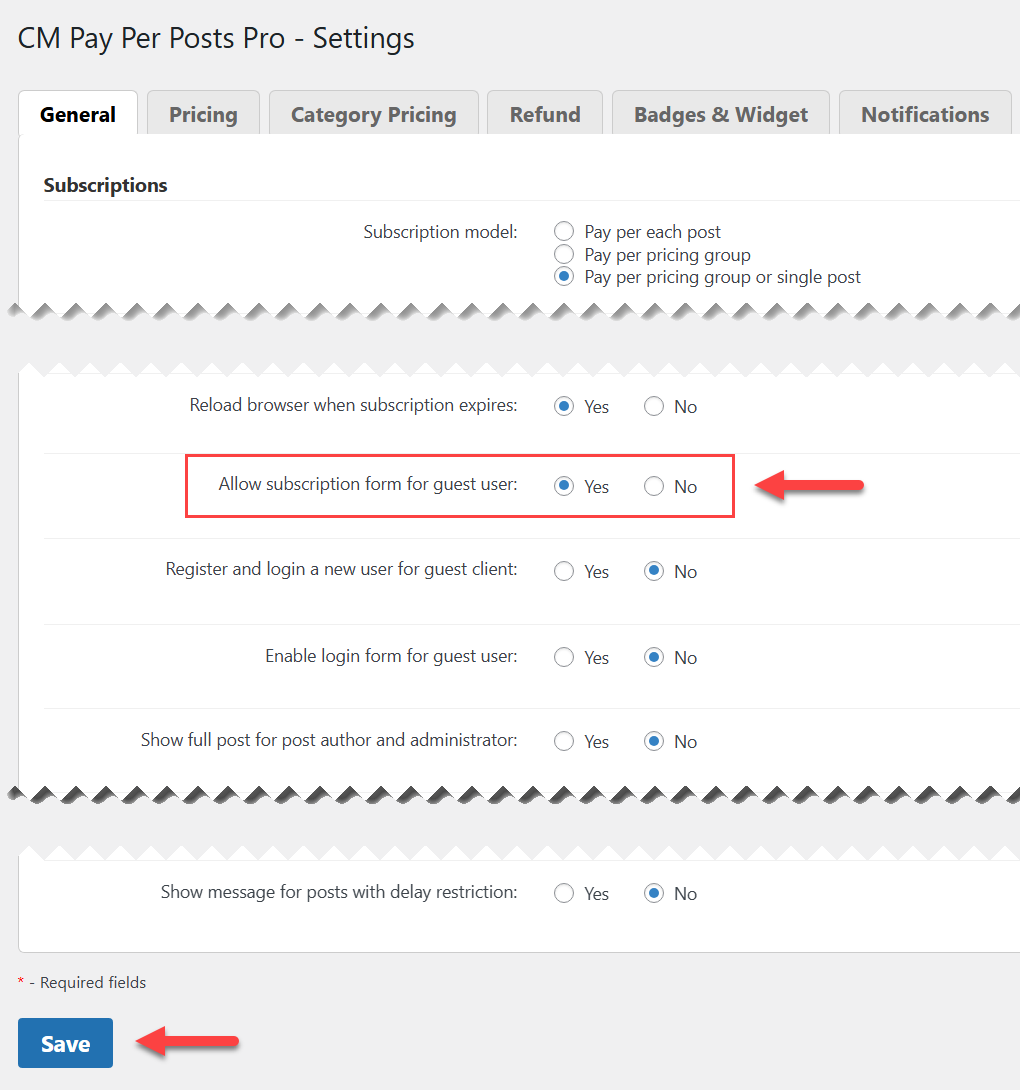Image resolution: width=1020 pixels, height=1090 pixels.
Task: Choose Yes for Show message for delay restriction
Action: pos(564,893)
